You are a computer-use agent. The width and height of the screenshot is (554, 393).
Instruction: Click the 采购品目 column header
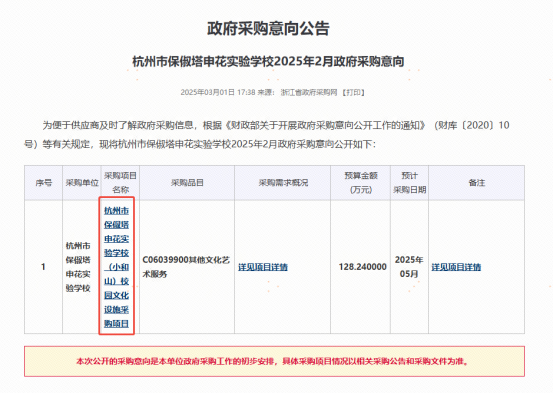click(x=187, y=183)
